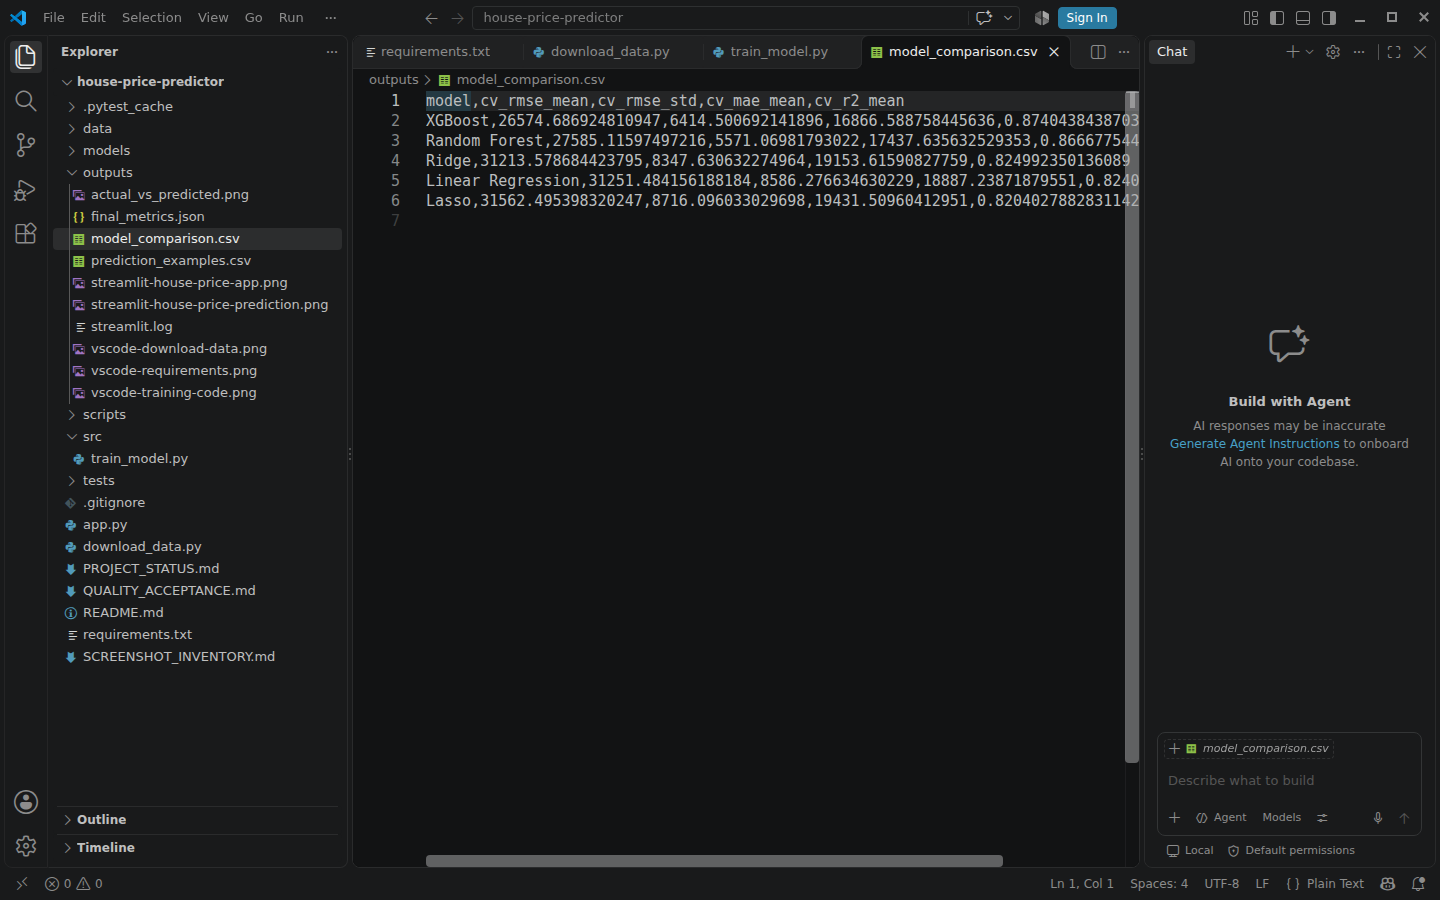Open the chat icon in title bar

coord(984,18)
